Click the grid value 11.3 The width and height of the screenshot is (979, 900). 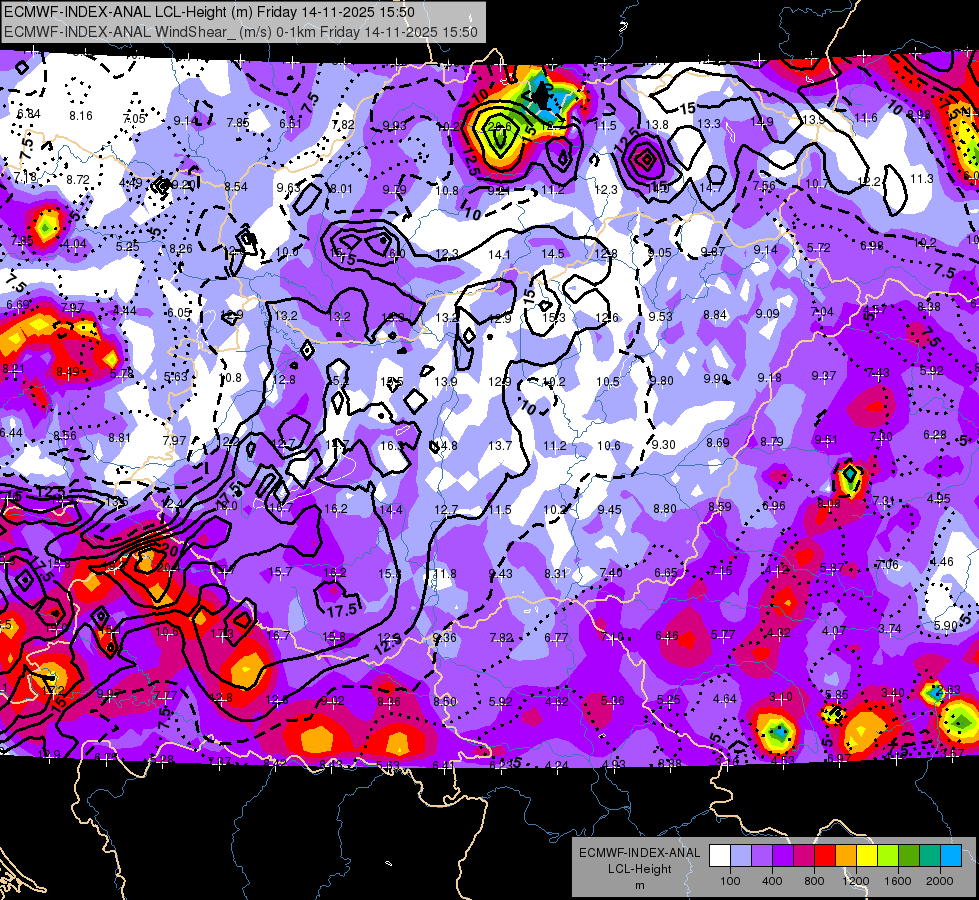(922, 179)
